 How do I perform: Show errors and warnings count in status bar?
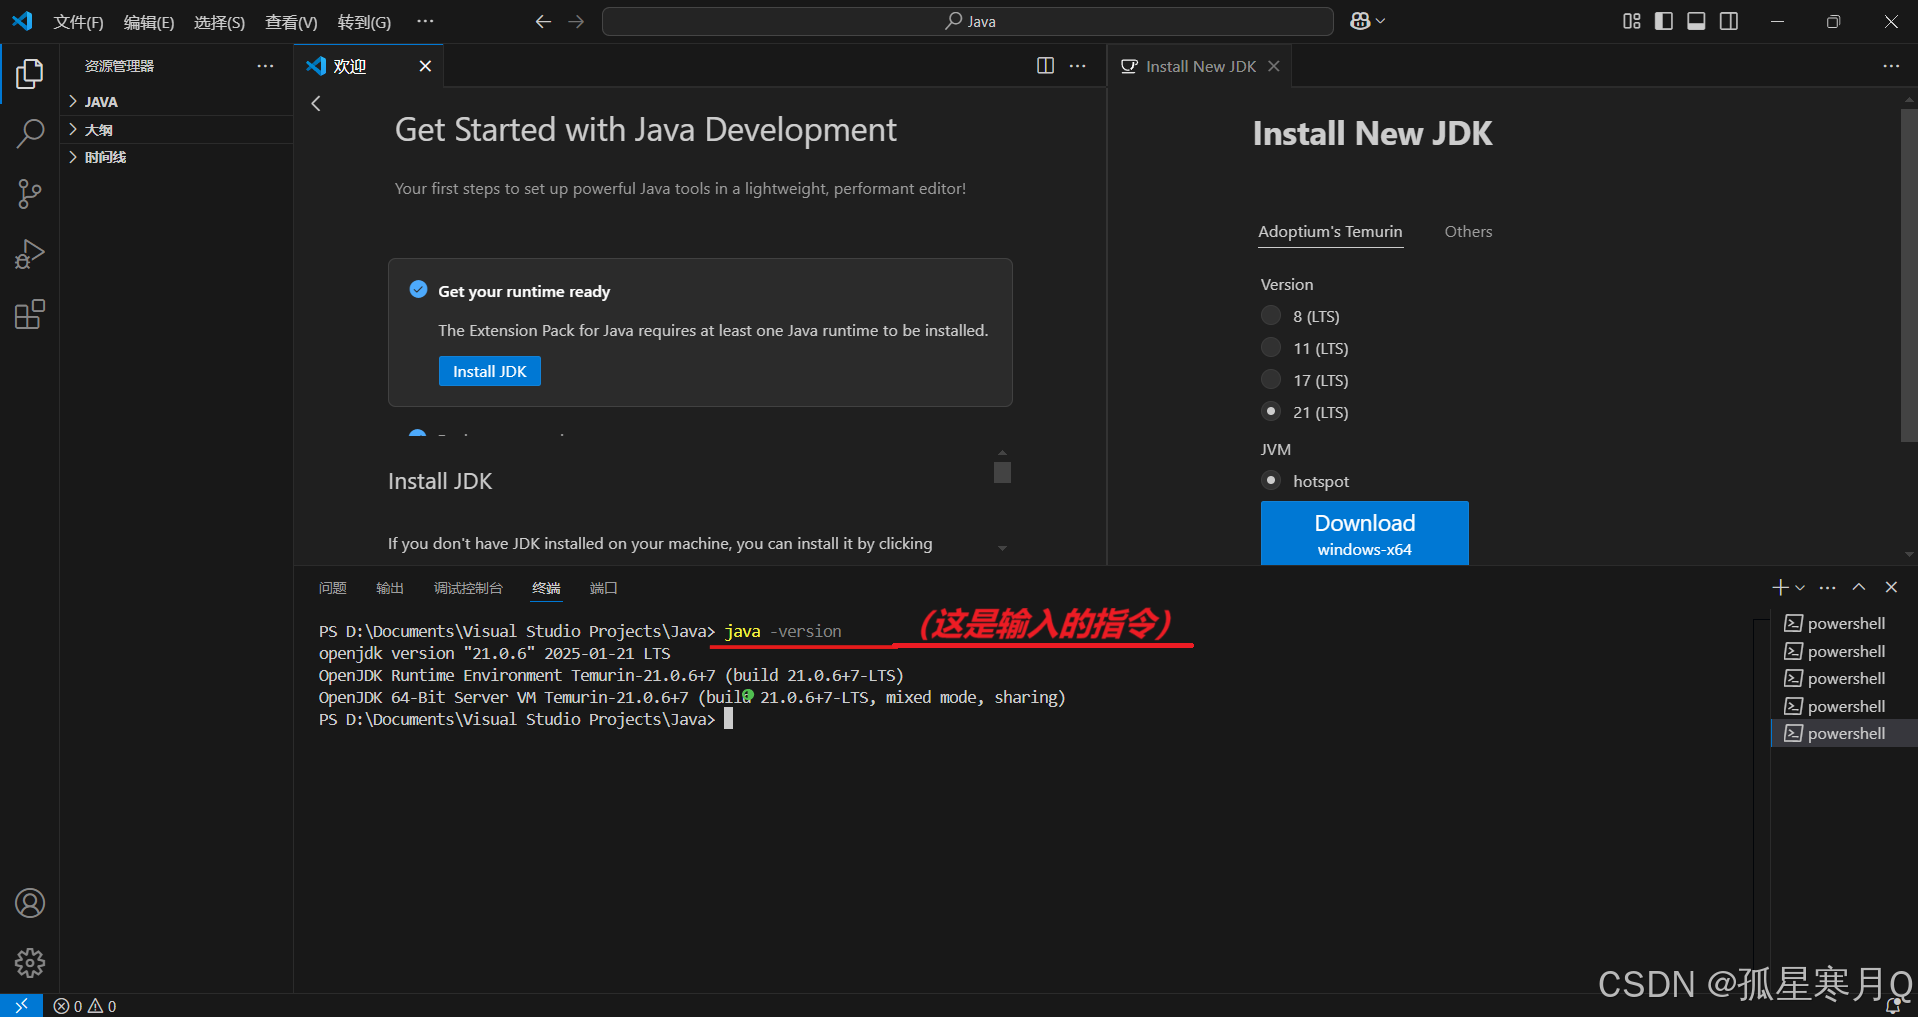click(85, 1006)
